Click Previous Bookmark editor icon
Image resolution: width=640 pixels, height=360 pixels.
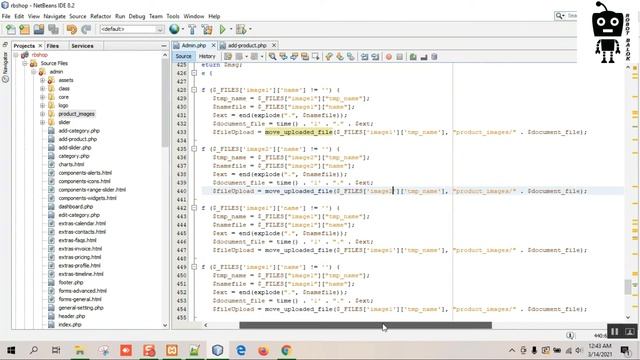click(329, 57)
